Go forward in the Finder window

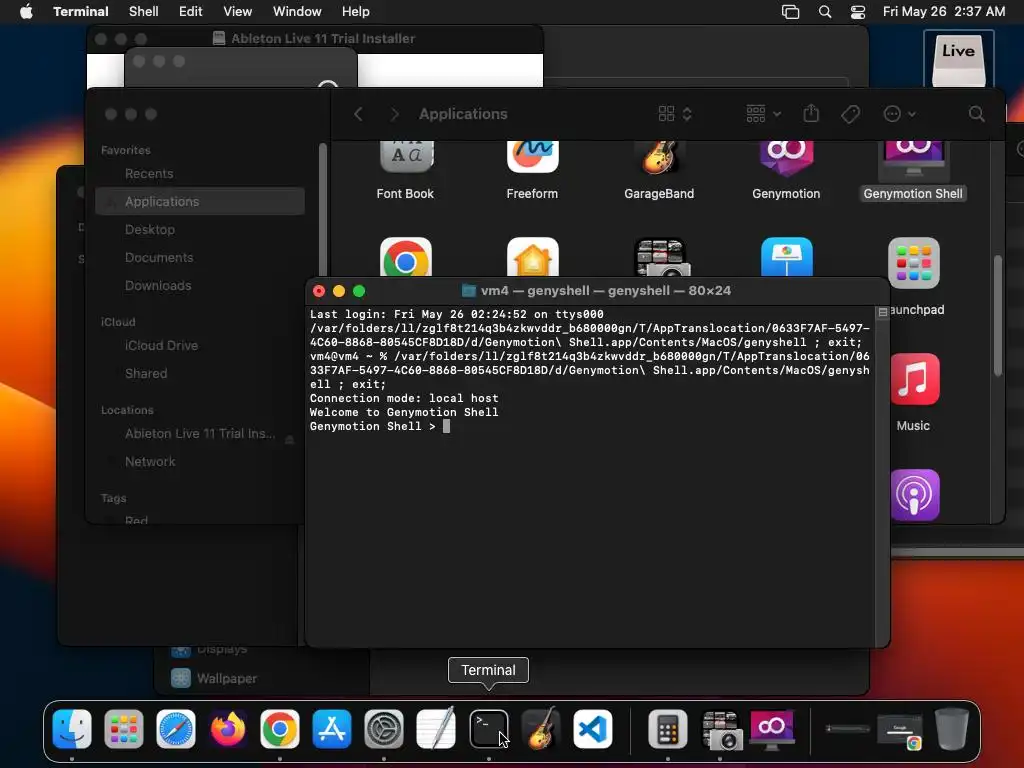(x=394, y=114)
